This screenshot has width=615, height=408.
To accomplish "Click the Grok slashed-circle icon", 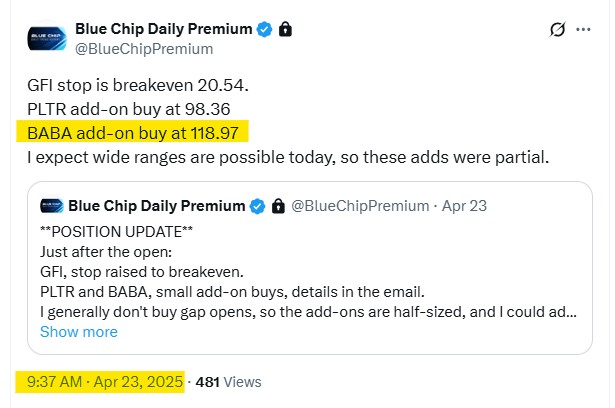I will [557, 29].
